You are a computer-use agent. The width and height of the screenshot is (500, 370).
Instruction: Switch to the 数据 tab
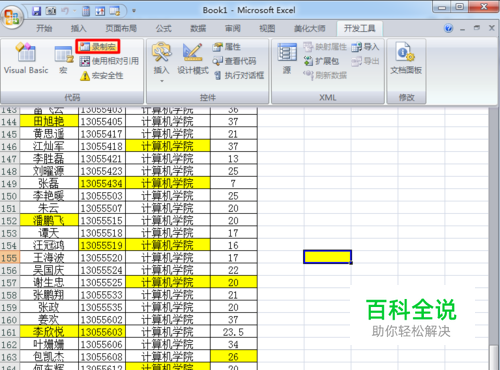coord(198,28)
